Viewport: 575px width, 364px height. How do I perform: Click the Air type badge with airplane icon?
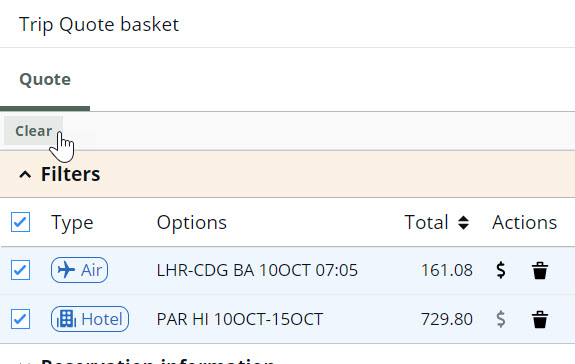click(x=80, y=270)
